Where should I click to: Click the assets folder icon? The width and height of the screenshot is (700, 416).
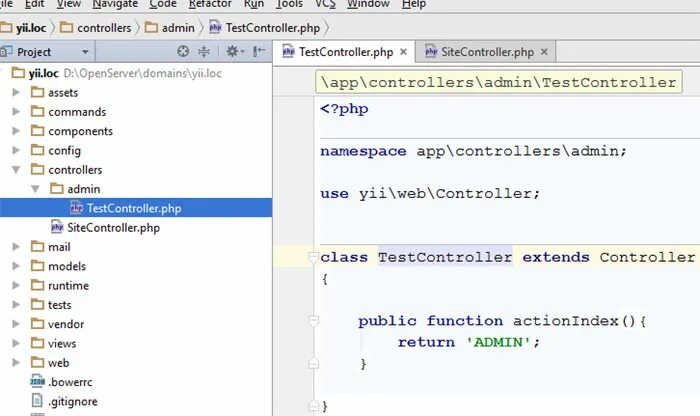tap(38, 92)
